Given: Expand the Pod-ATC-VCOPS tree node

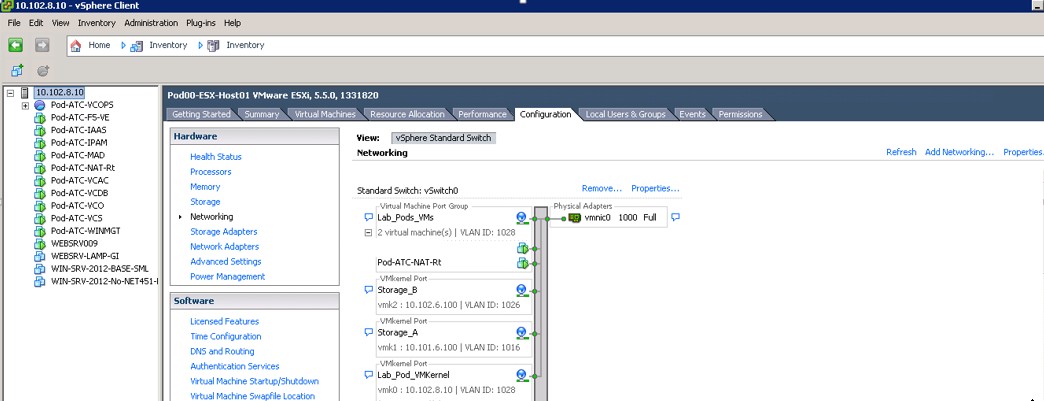Looking at the screenshot, I should click(25, 106).
